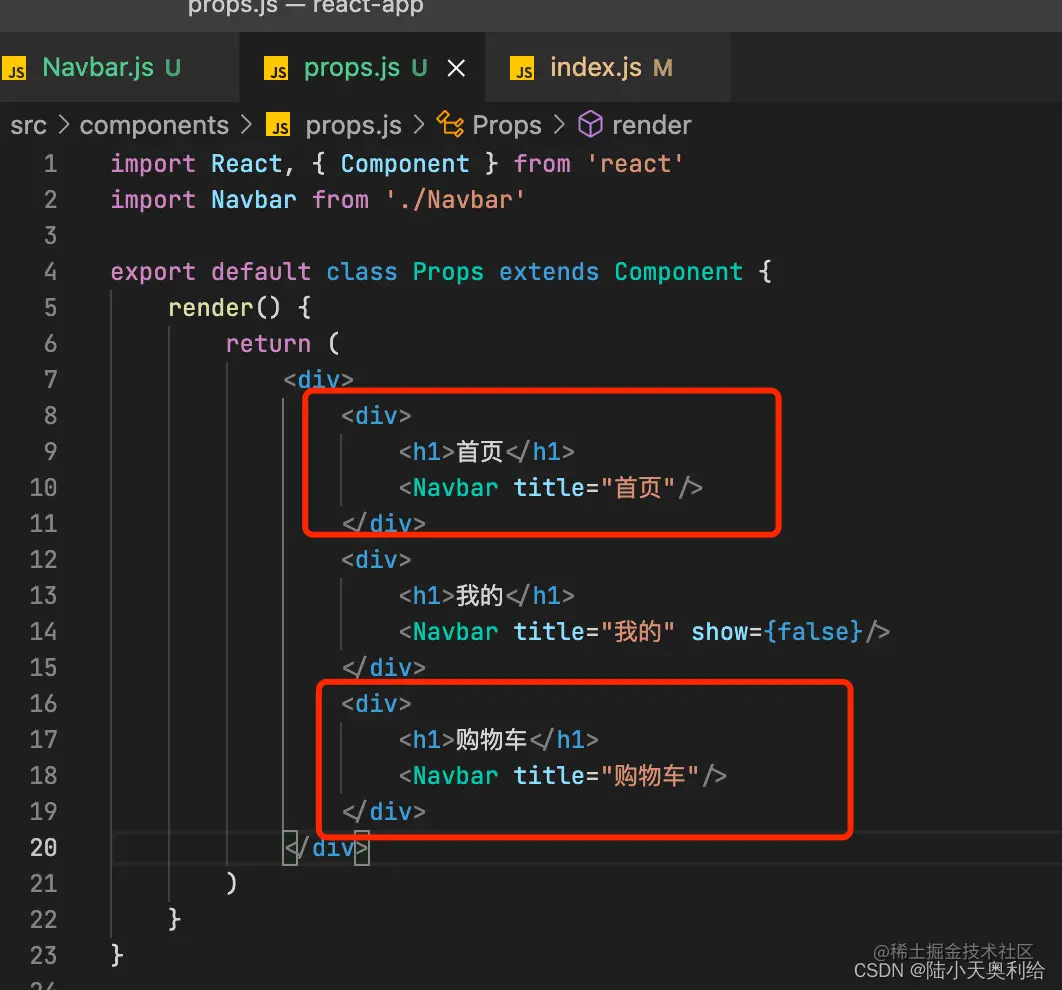Click the Props class name on line 4
Screen dimensions: 1062x990
(448, 272)
